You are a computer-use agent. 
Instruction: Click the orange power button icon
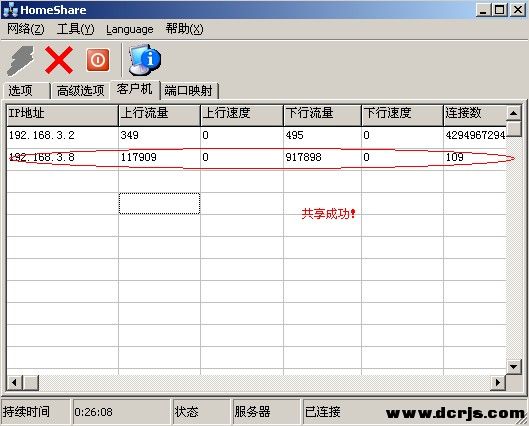[x=98, y=60]
